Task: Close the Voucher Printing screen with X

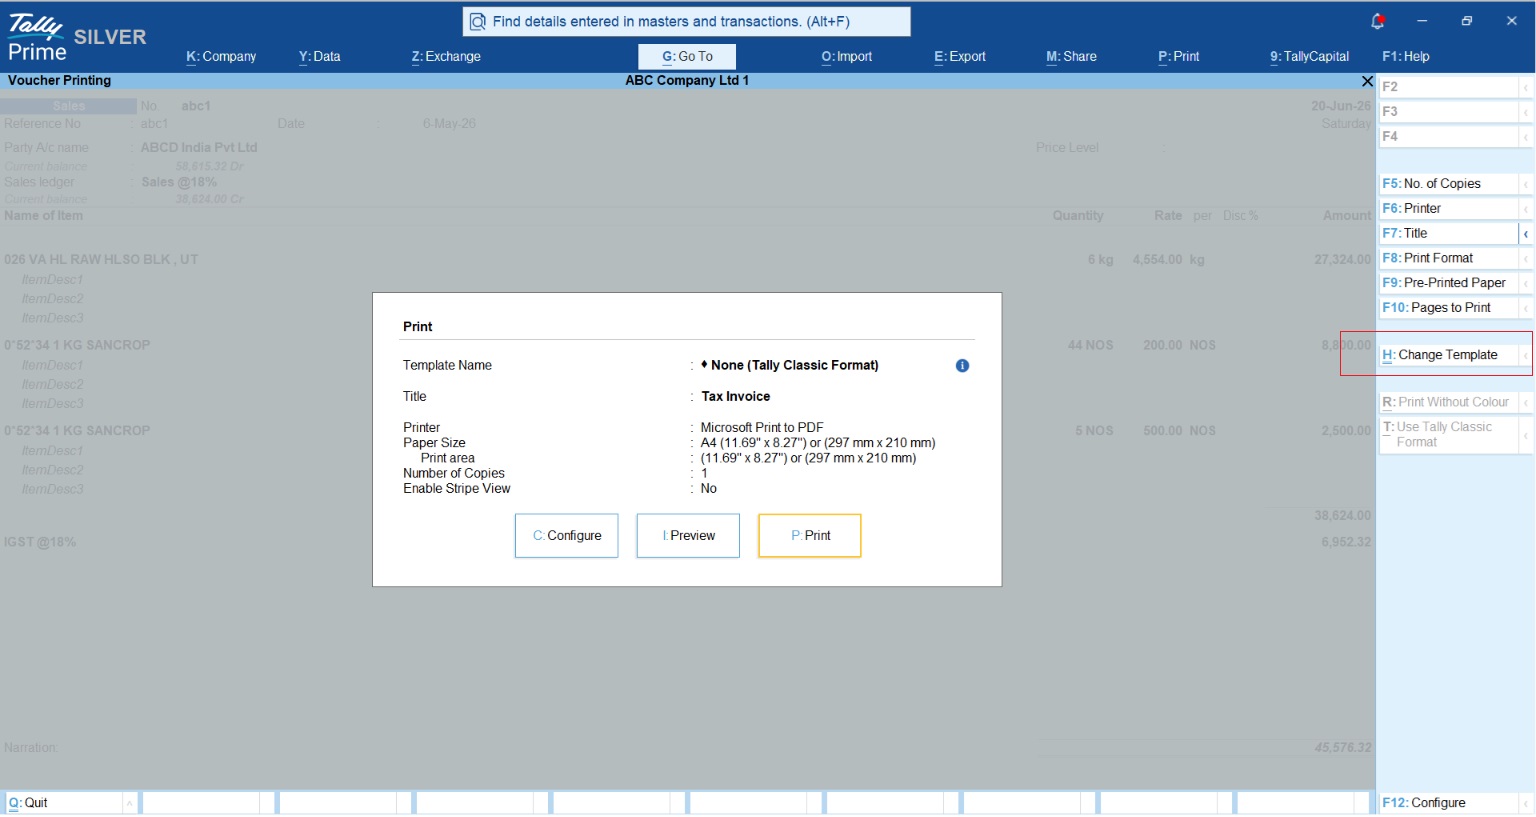Action: (x=1367, y=81)
